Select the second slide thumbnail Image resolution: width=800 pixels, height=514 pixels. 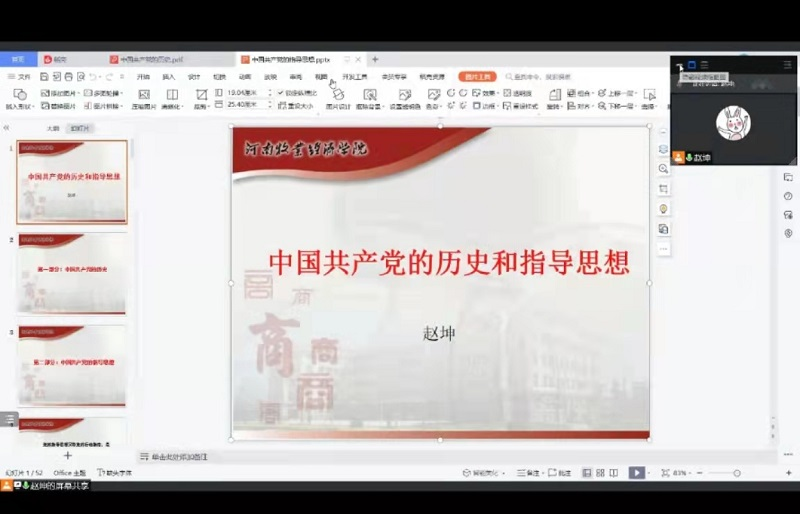tap(72, 272)
